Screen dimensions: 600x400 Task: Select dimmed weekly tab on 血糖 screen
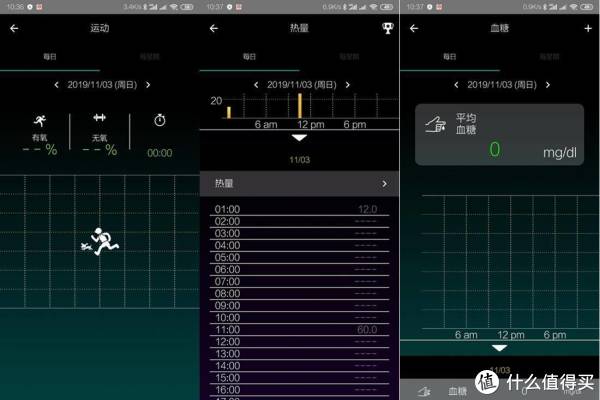549,57
